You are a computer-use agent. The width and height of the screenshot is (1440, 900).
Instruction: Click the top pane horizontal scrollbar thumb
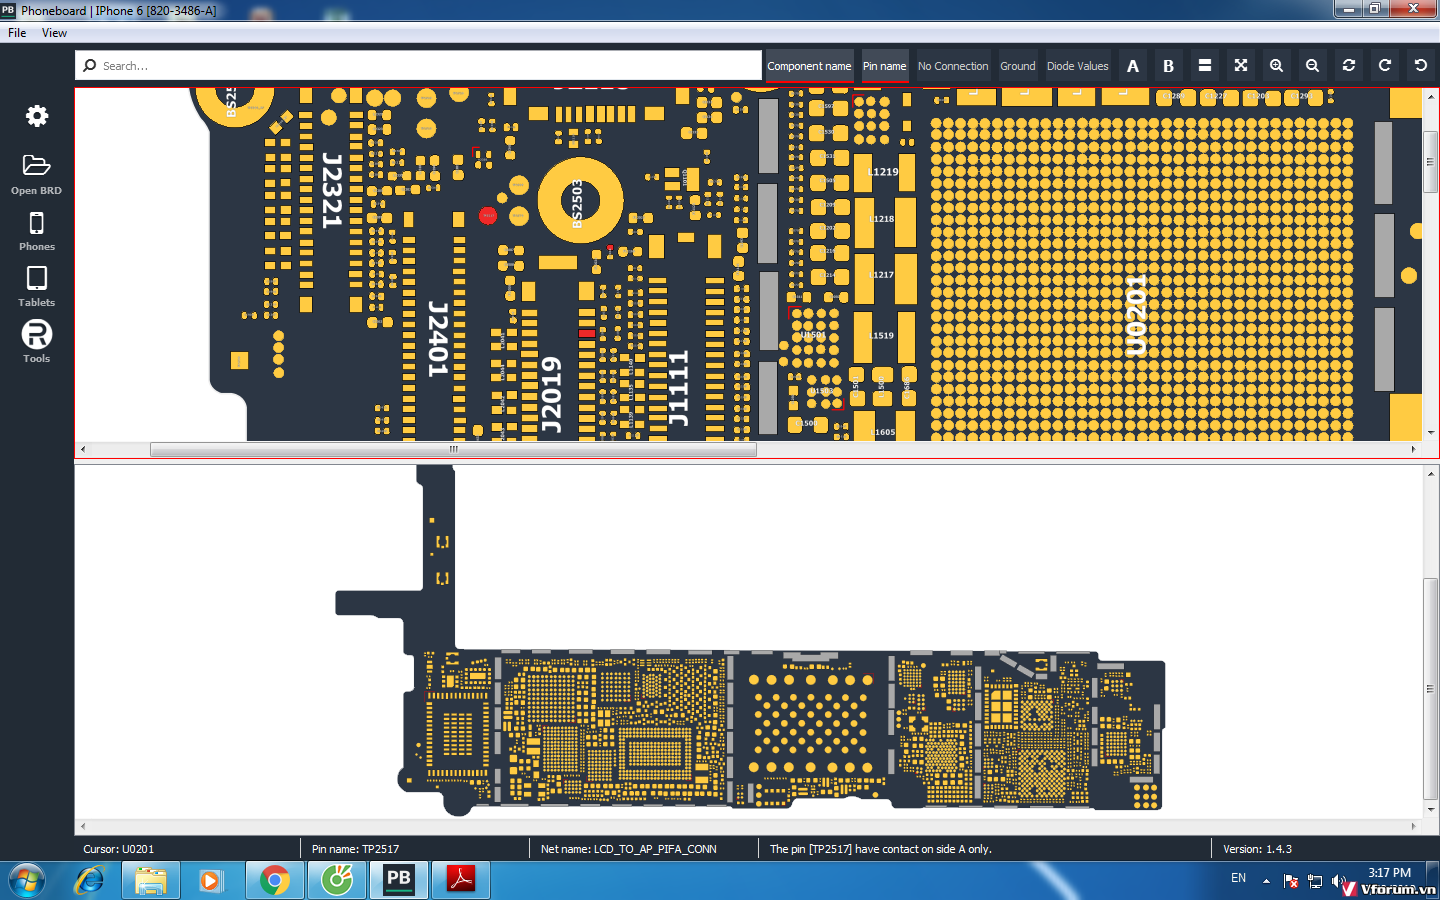pyautogui.click(x=453, y=449)
